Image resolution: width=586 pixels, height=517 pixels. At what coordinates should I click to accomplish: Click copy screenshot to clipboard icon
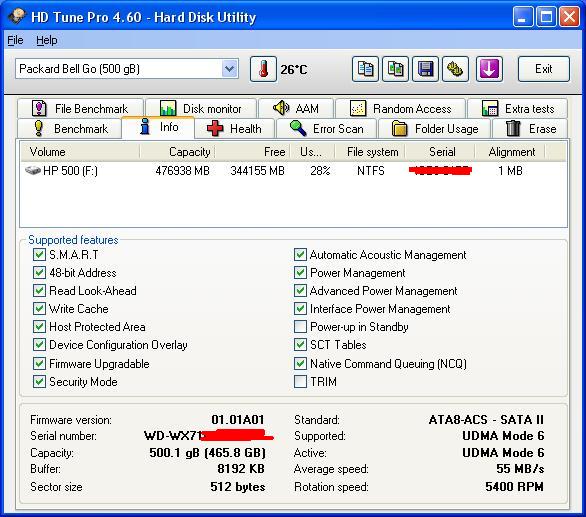pos(395,69)
